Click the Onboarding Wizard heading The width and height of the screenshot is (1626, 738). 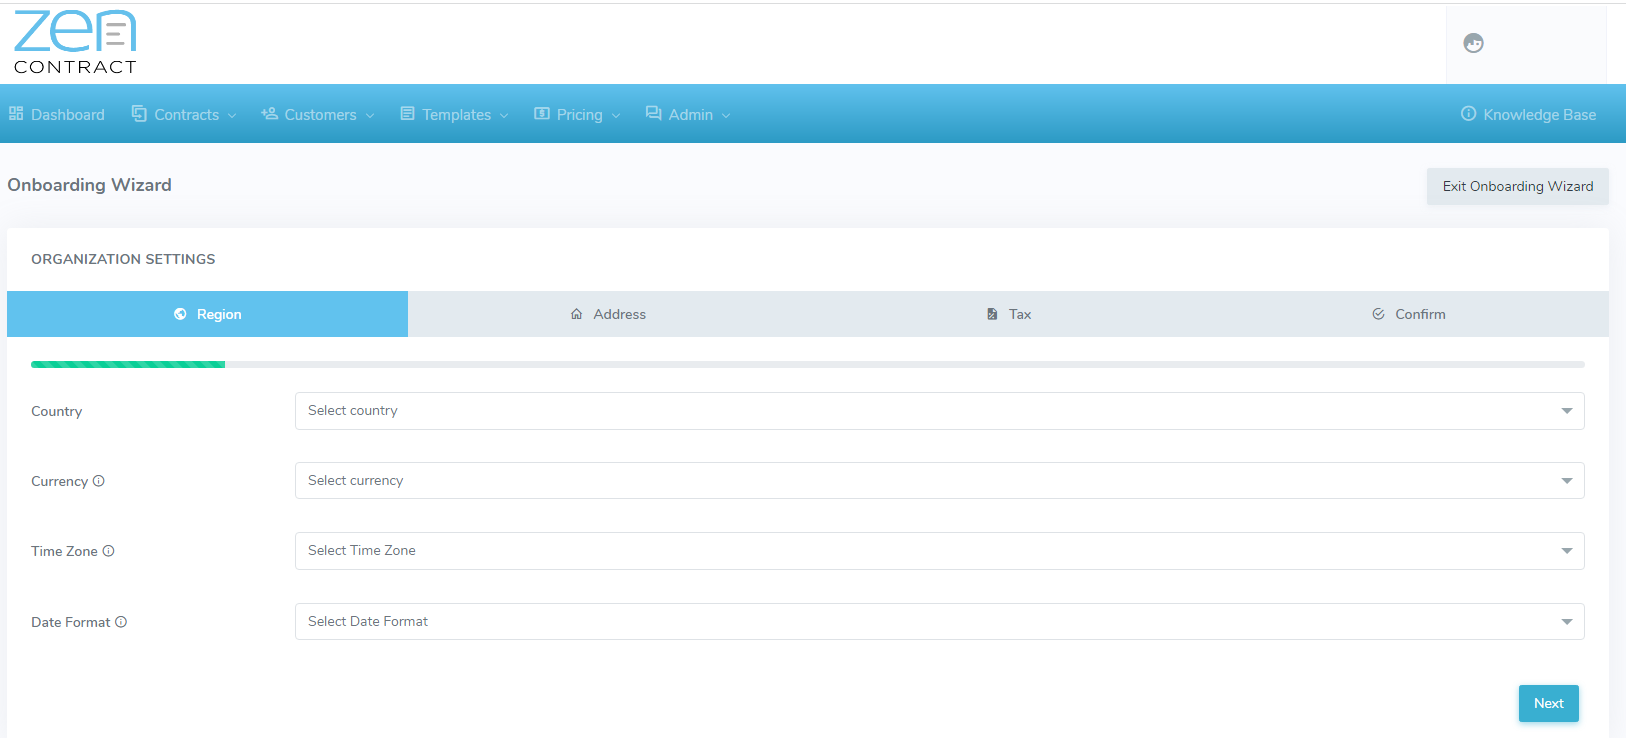(90, 185)
